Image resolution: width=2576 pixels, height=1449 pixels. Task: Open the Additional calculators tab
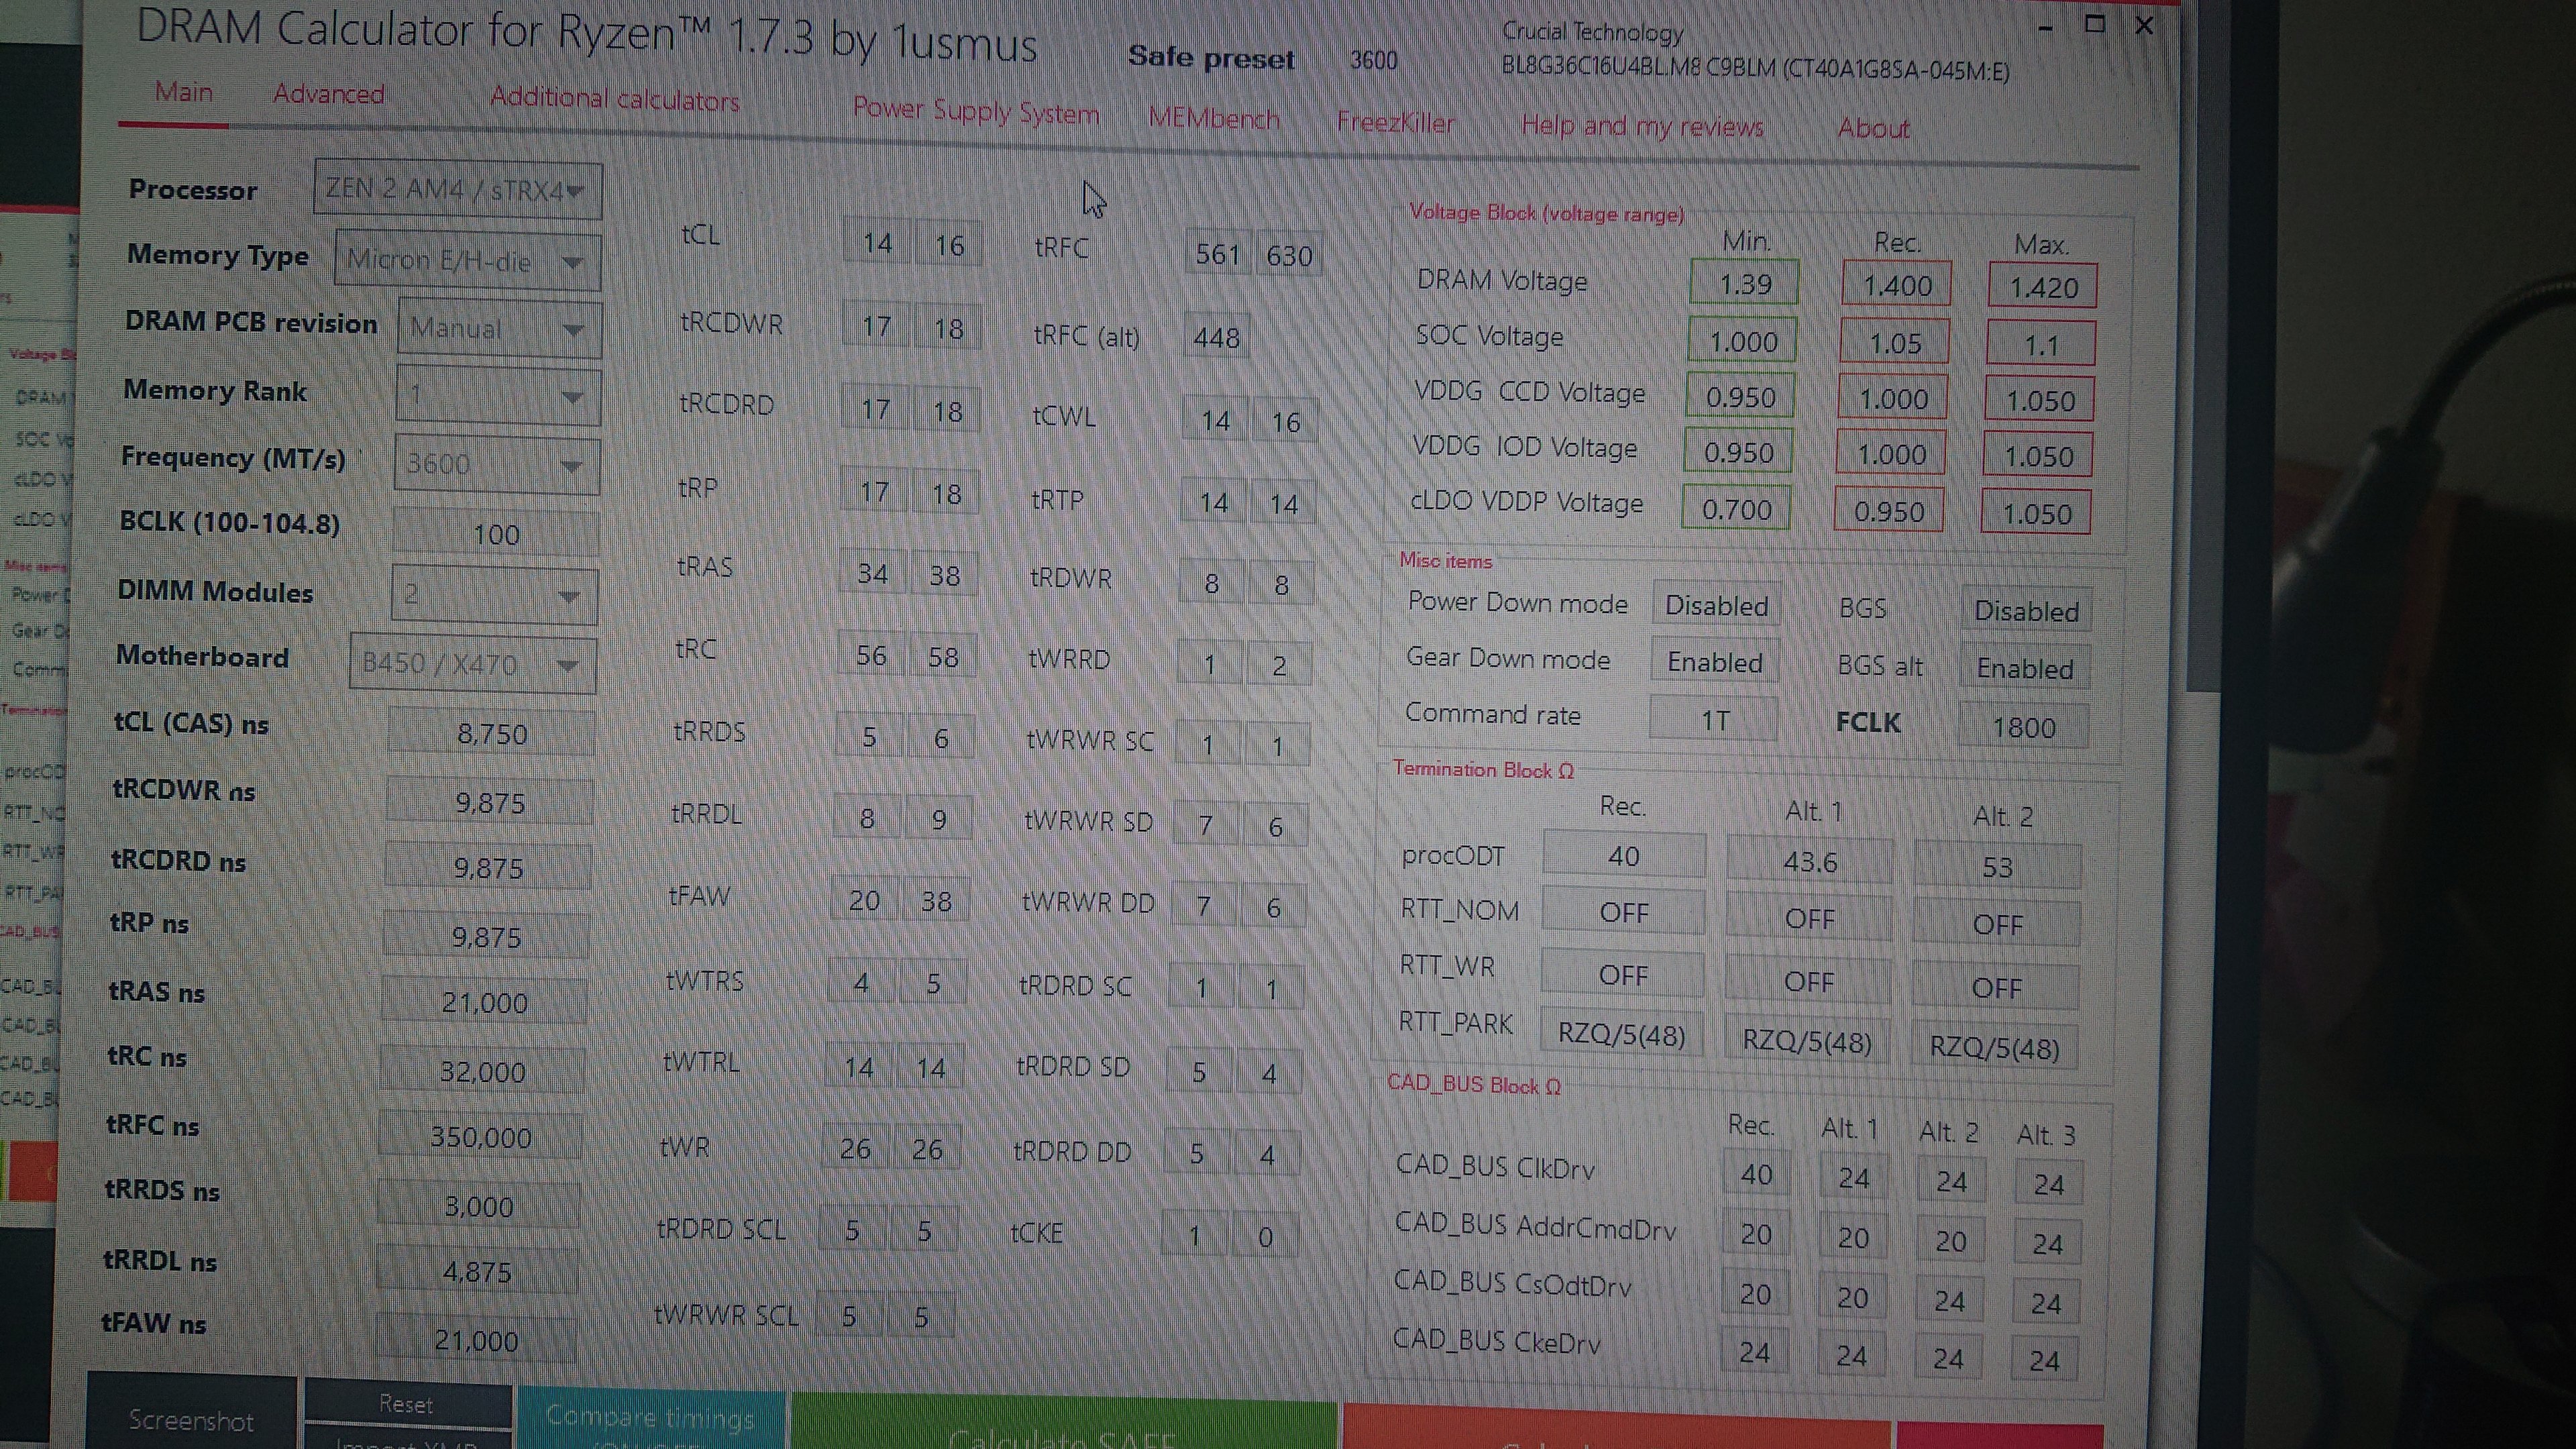tap(614, 99)
